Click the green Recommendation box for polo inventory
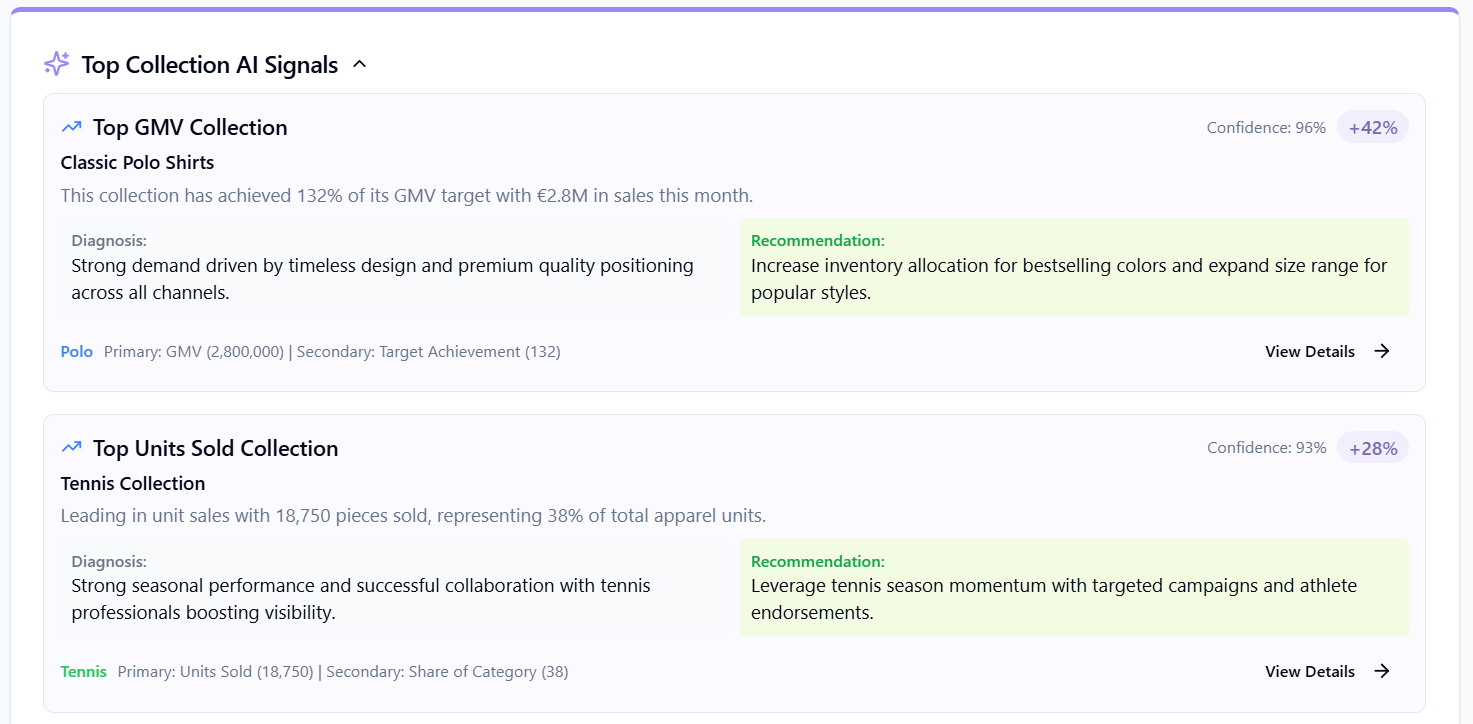 (x=1074, y=267)
